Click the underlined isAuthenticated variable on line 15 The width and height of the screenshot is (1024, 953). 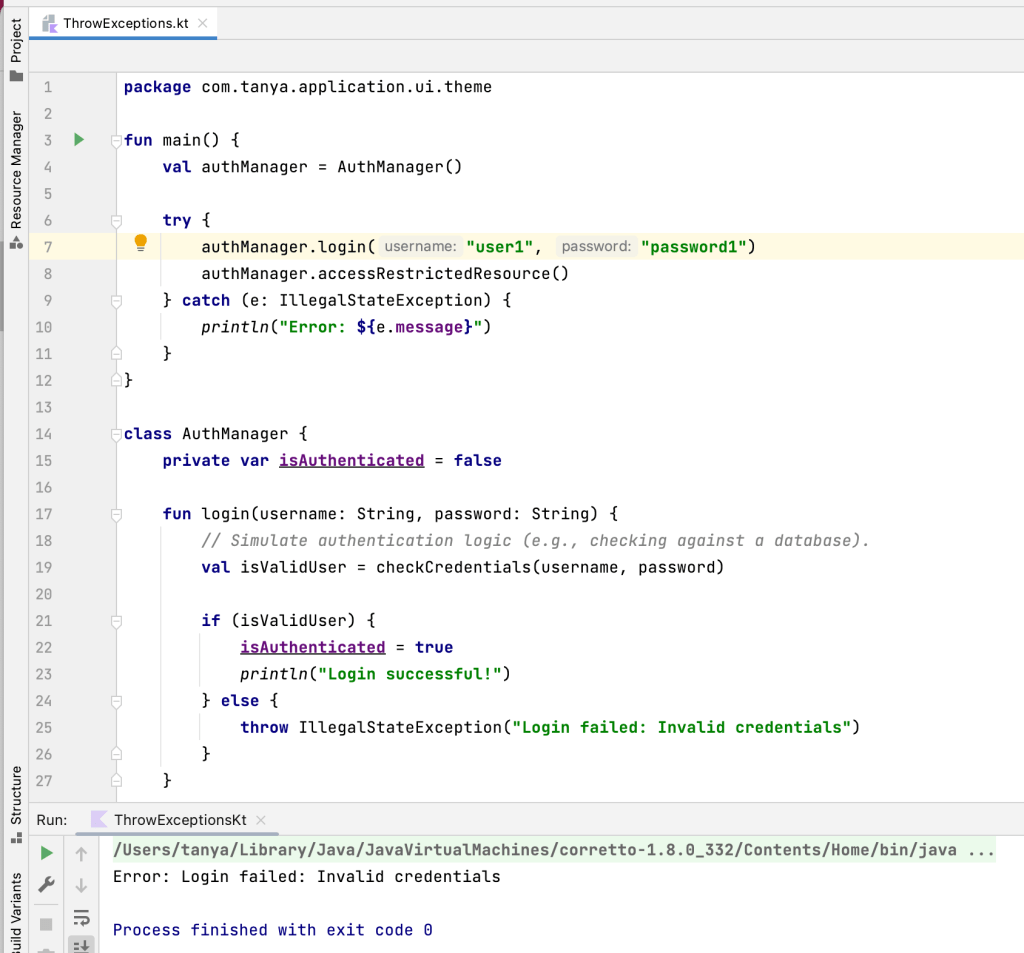coord(351,461)
